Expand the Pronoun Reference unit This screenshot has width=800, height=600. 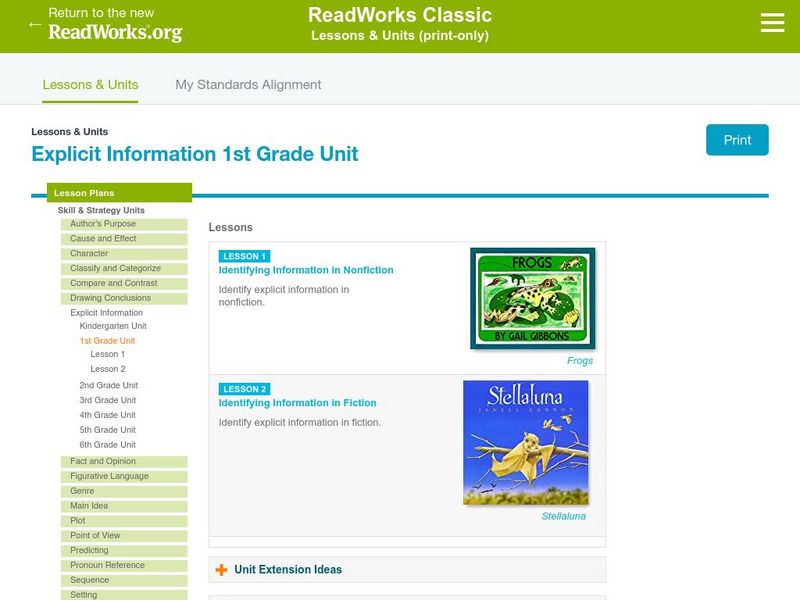(x=124, y=565)
